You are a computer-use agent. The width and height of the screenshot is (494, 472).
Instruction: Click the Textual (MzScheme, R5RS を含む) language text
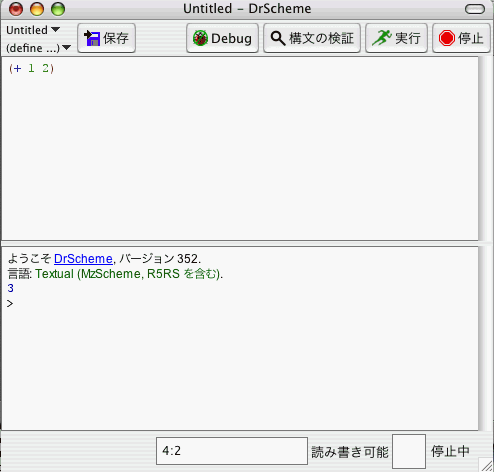coord(128,274)
